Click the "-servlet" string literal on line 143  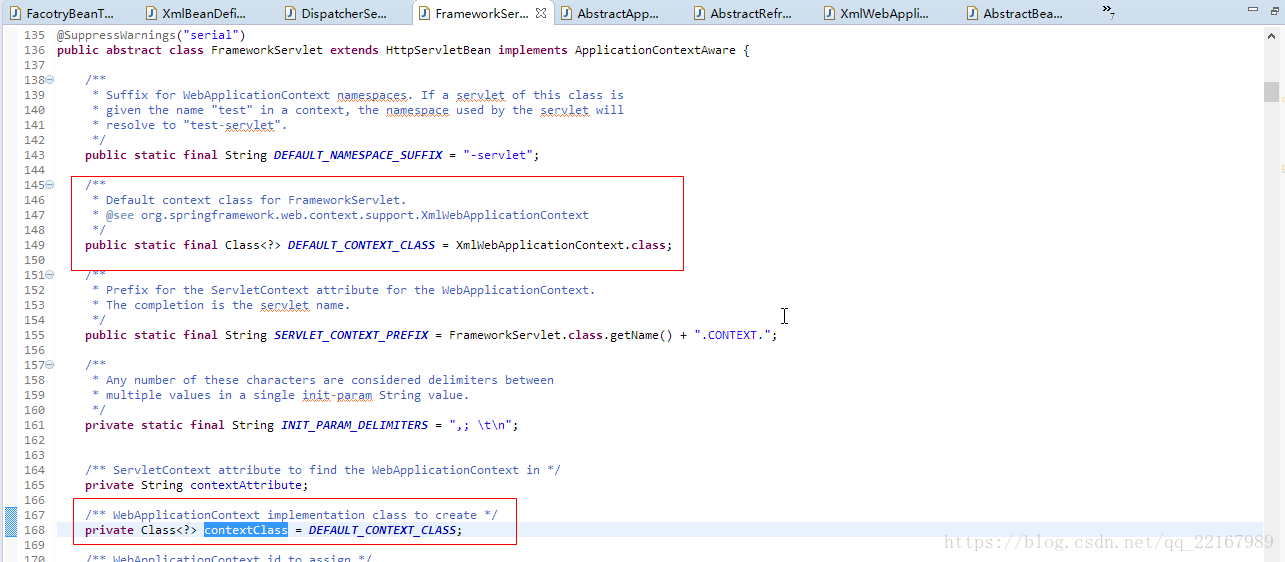tap(498, 155)
